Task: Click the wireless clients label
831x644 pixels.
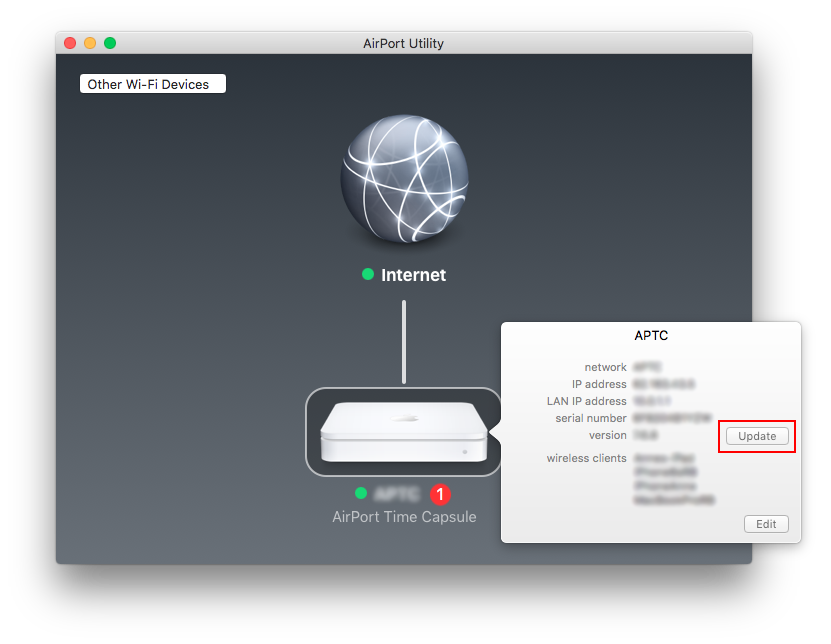Action: (587, 457)
